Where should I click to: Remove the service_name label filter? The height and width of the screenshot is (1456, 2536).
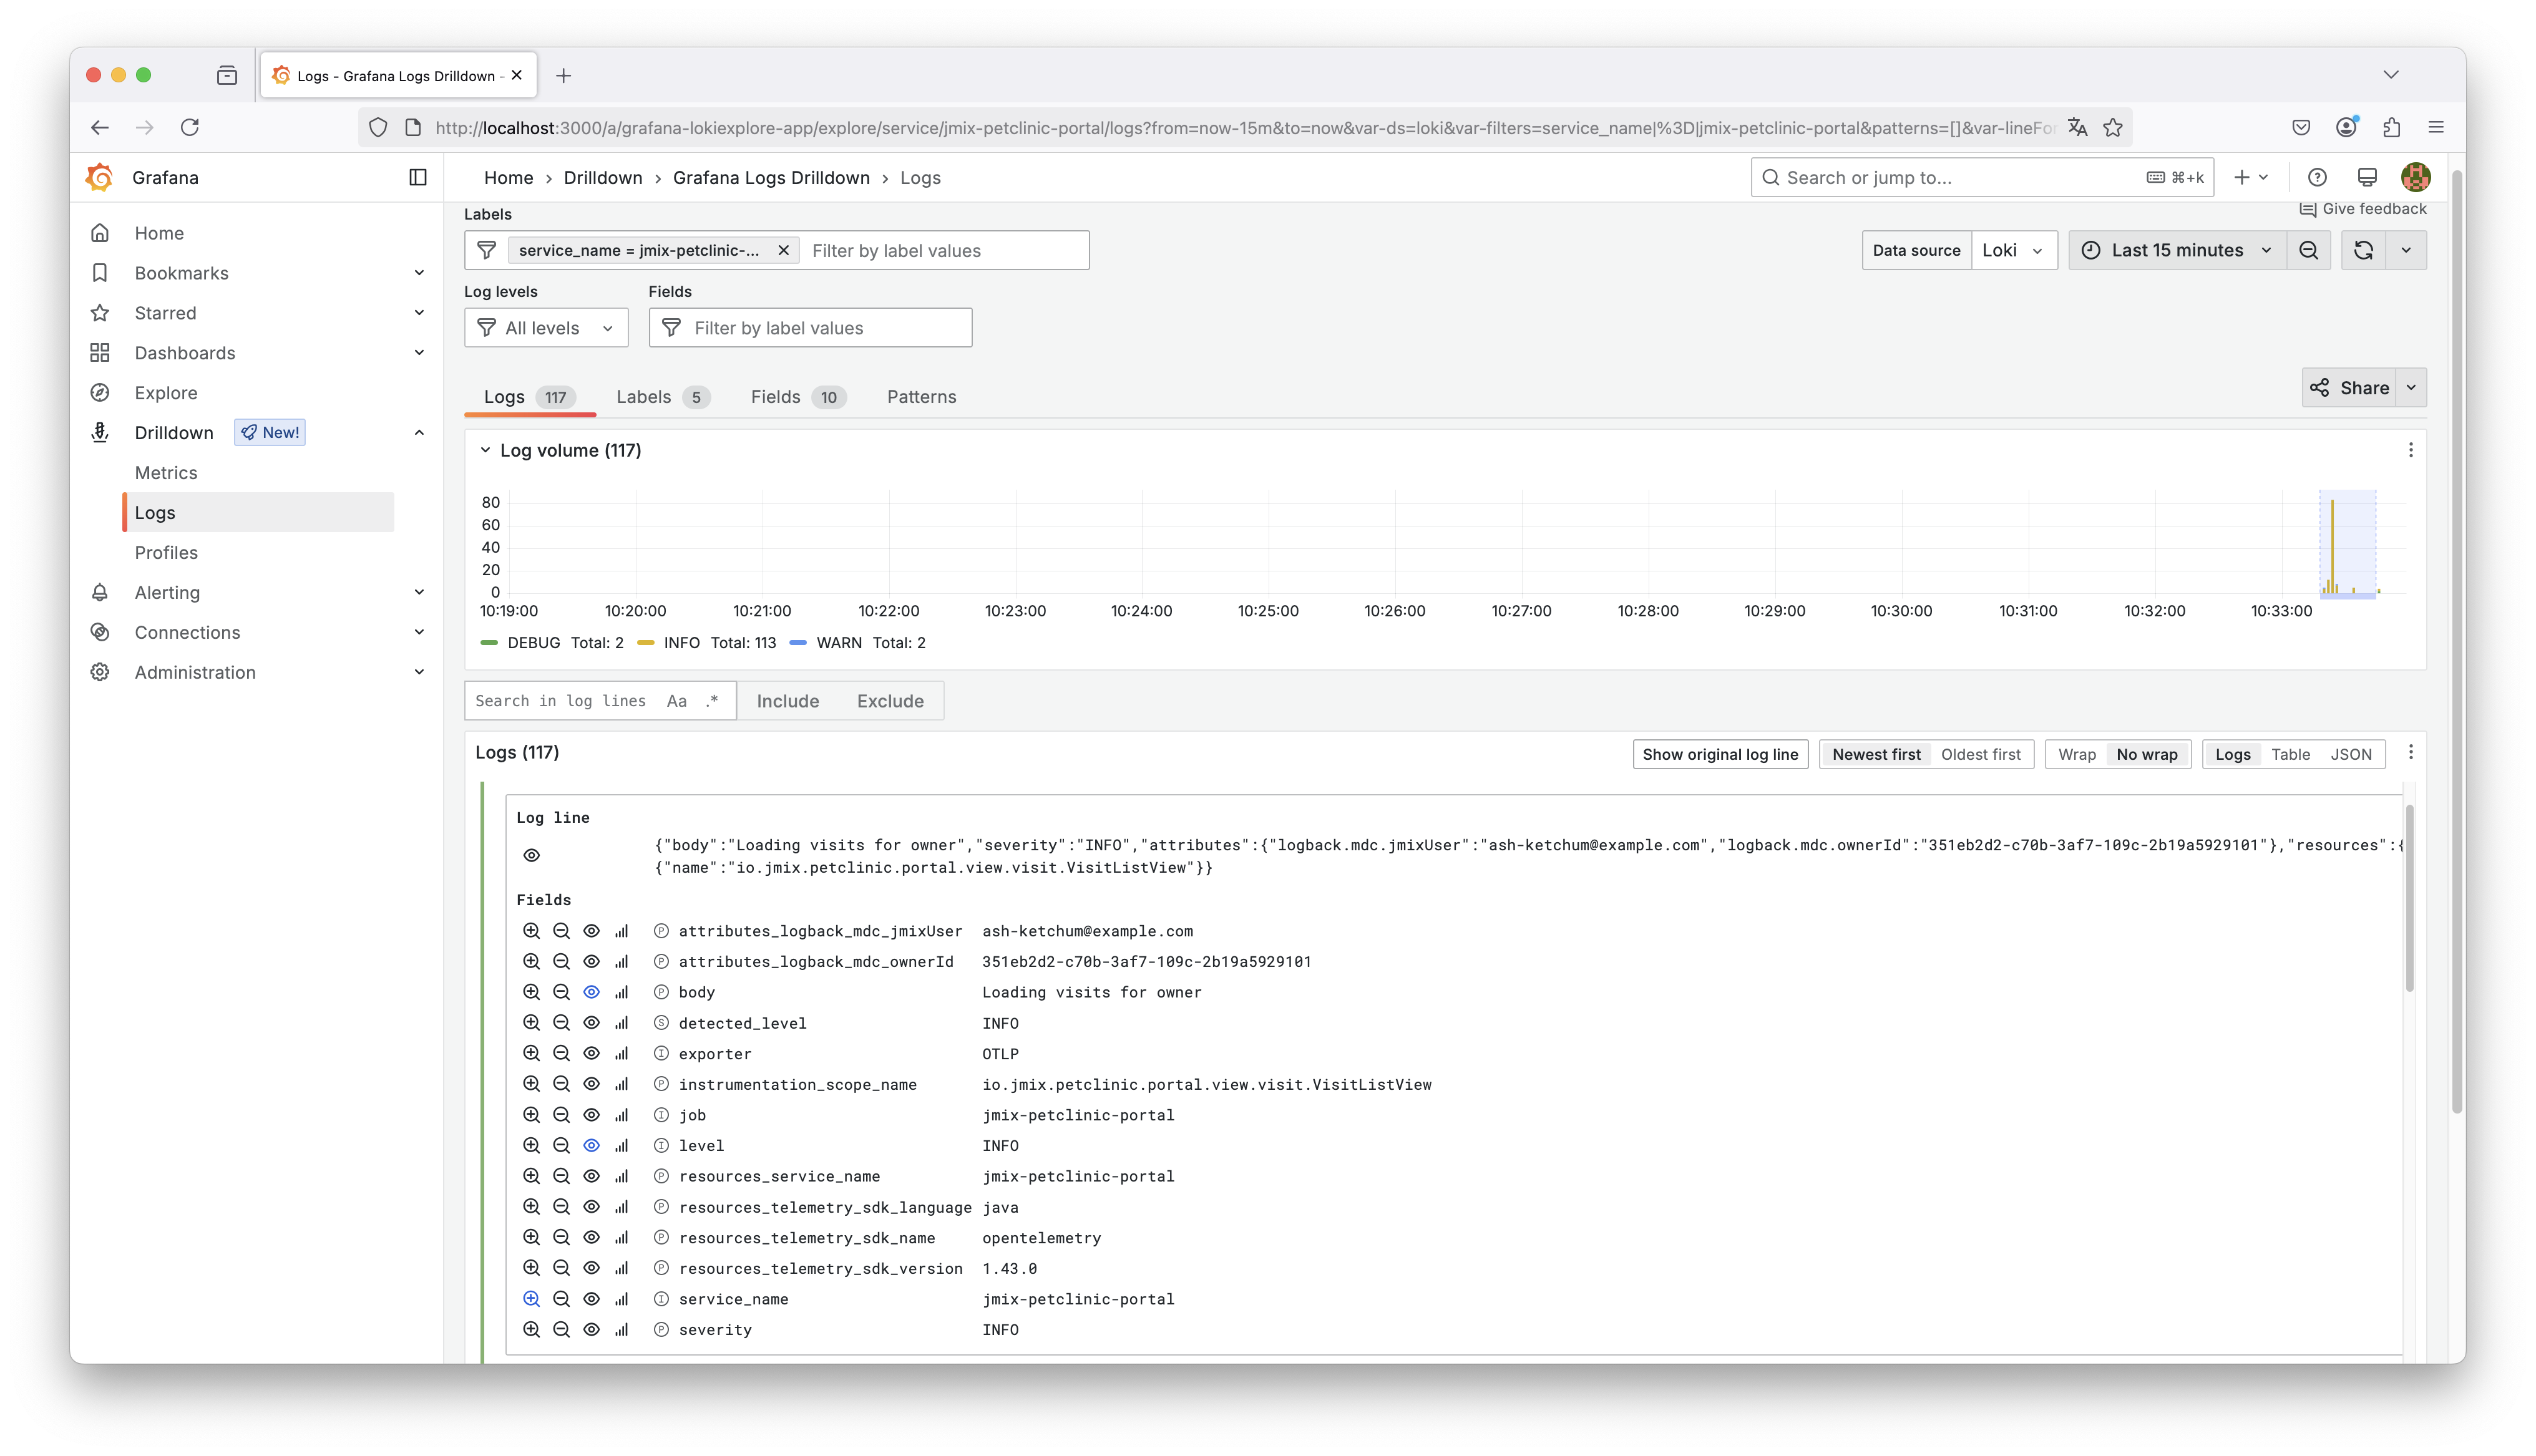coord(783,250)
